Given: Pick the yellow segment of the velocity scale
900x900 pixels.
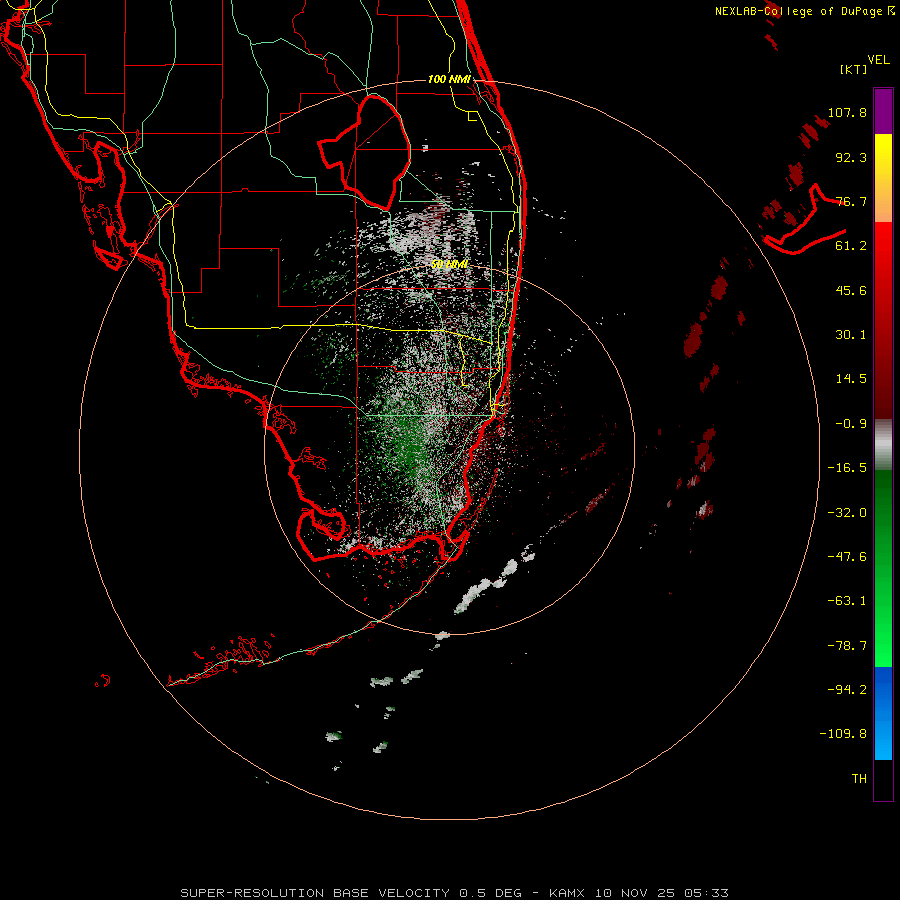Looking at the screenshot, I should [x=883, y=178].
